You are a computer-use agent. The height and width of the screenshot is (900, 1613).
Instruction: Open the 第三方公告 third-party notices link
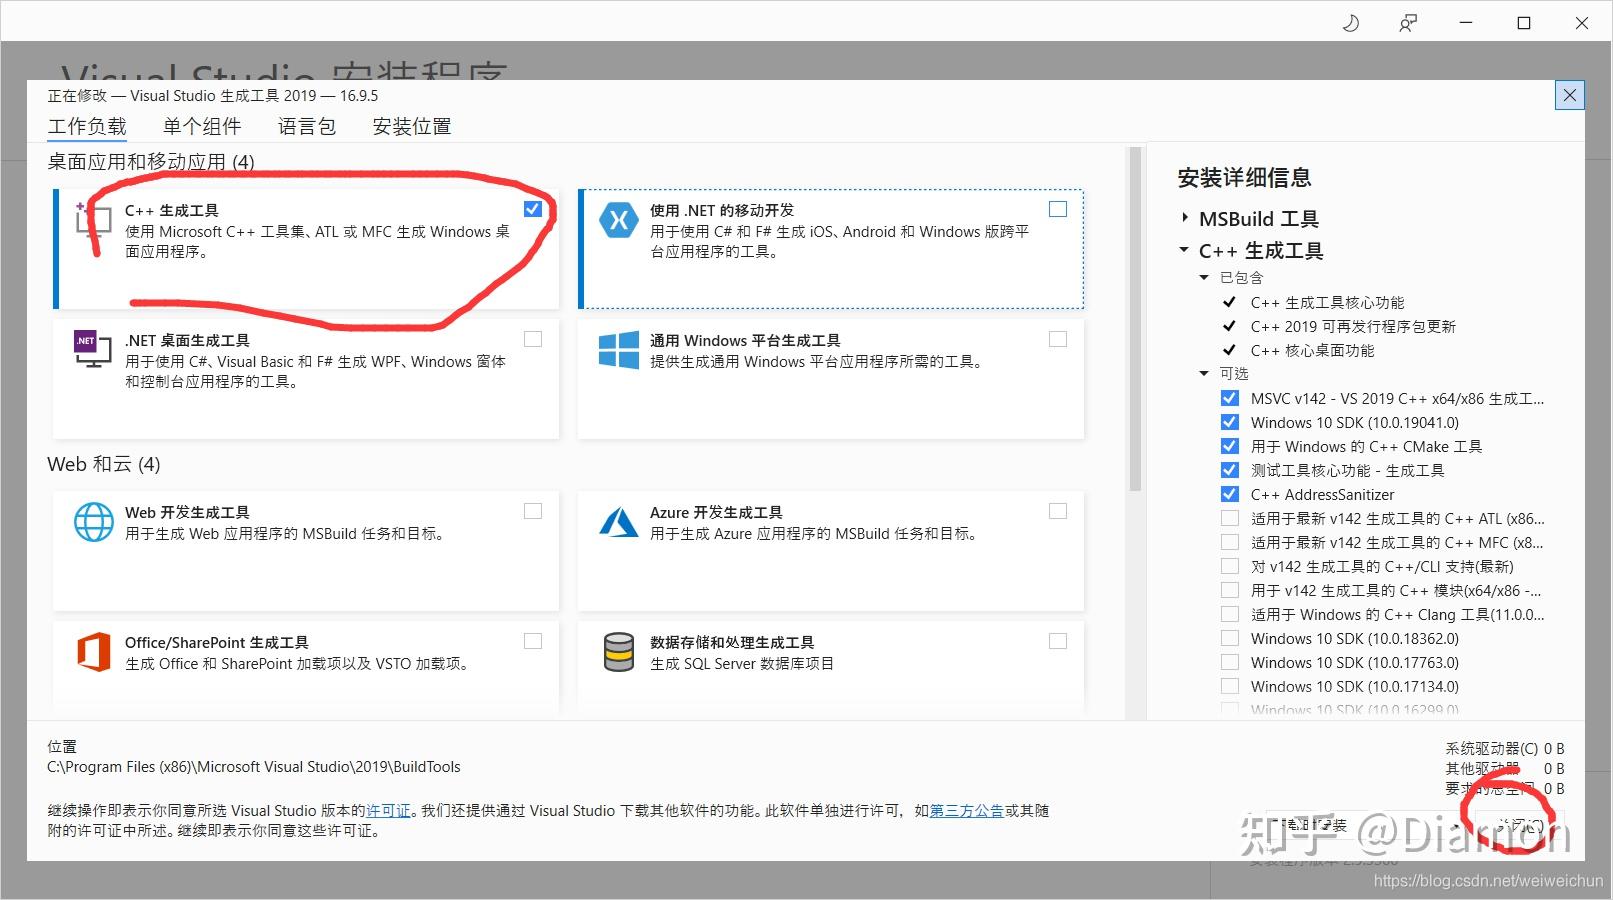pos(967,811)
